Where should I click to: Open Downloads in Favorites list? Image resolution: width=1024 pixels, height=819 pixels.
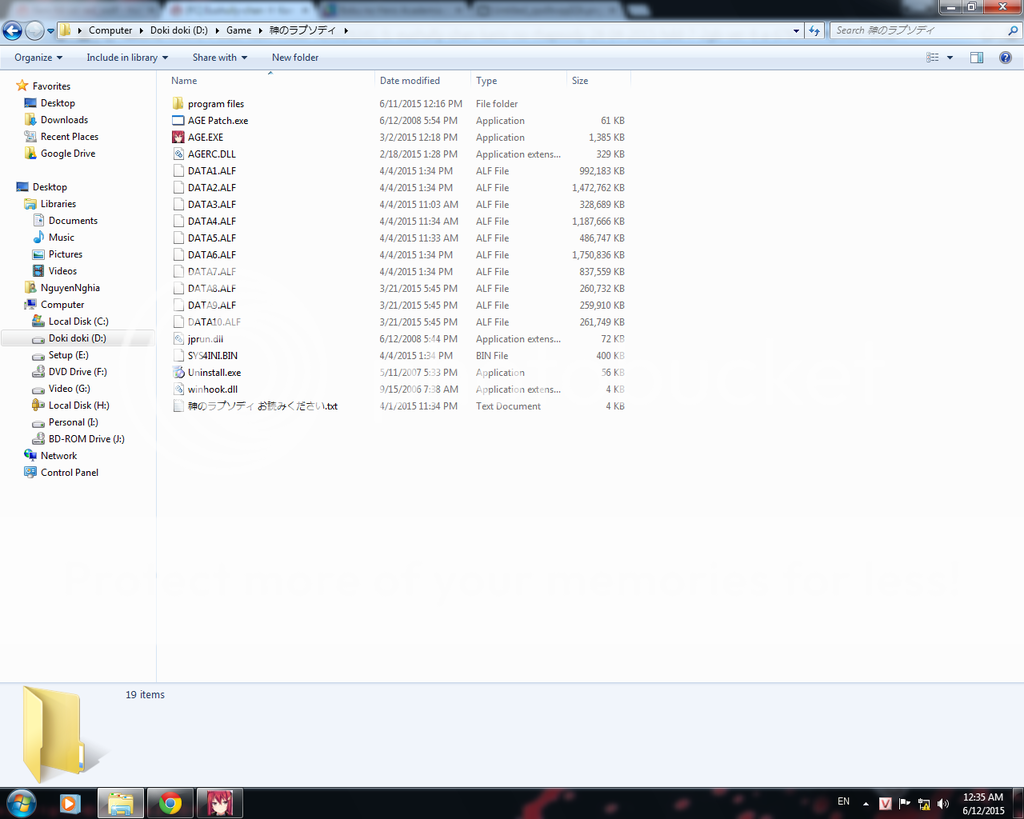pos(64,120)
